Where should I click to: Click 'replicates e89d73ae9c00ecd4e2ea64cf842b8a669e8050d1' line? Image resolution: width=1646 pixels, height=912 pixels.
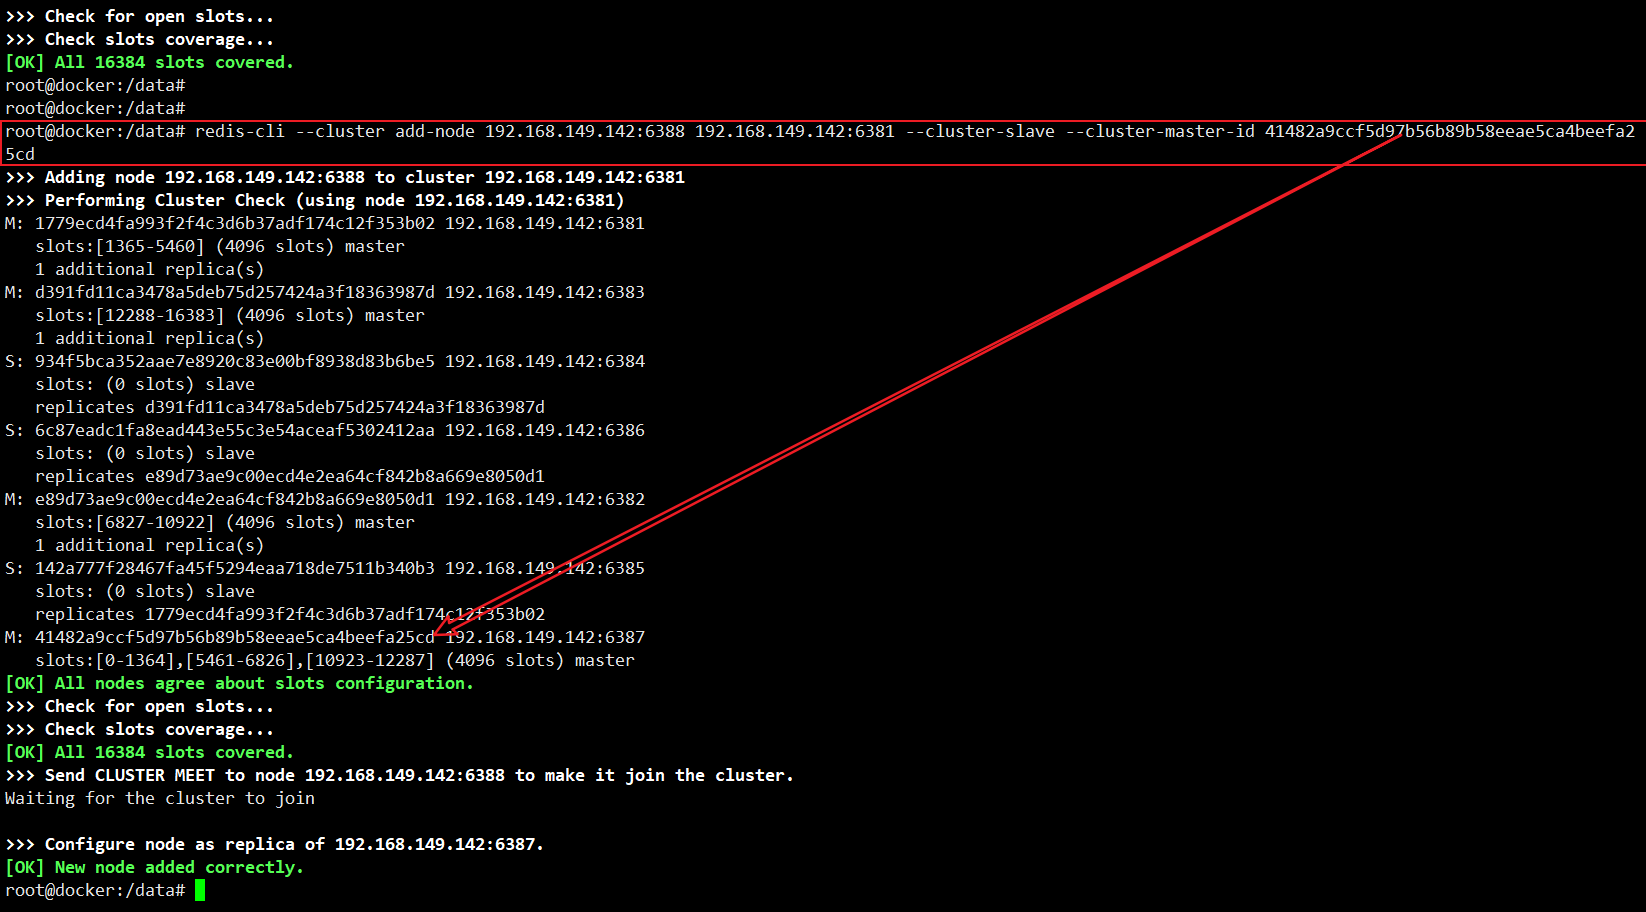(x=290, y=476)
